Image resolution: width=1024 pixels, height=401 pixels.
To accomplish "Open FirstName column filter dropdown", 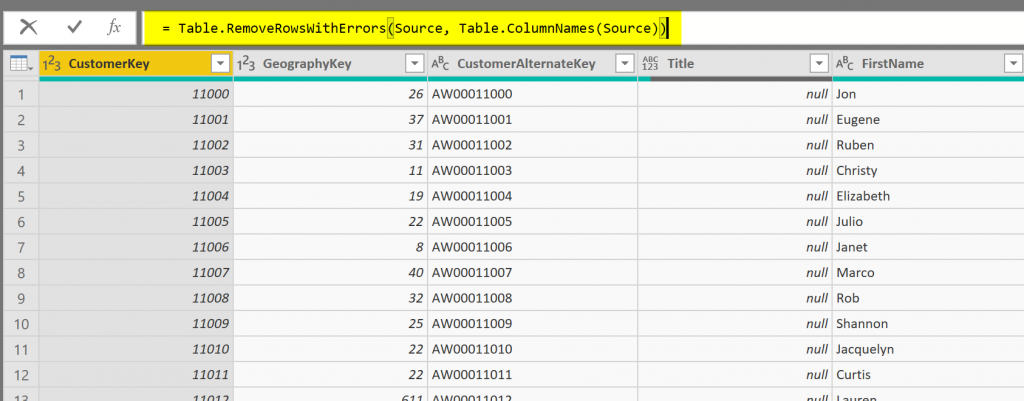I will 1010,64.
